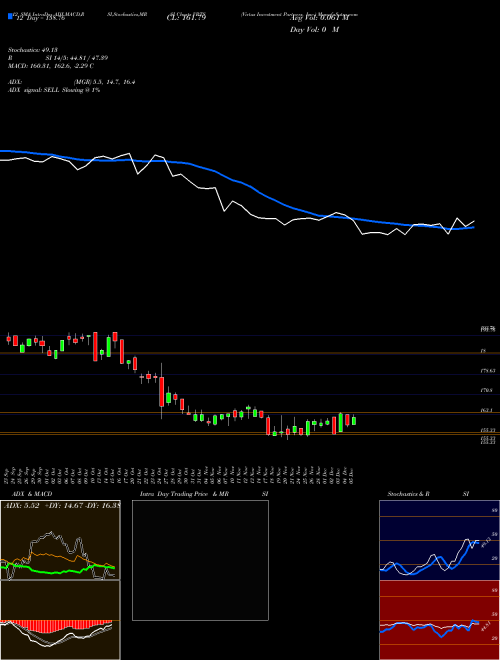Image resolution: width=500 pixels, height=660 pixels.
Task: Select the '(MGR) 5.5, 14.7, 16.4' ADX values
Action: 104,82
